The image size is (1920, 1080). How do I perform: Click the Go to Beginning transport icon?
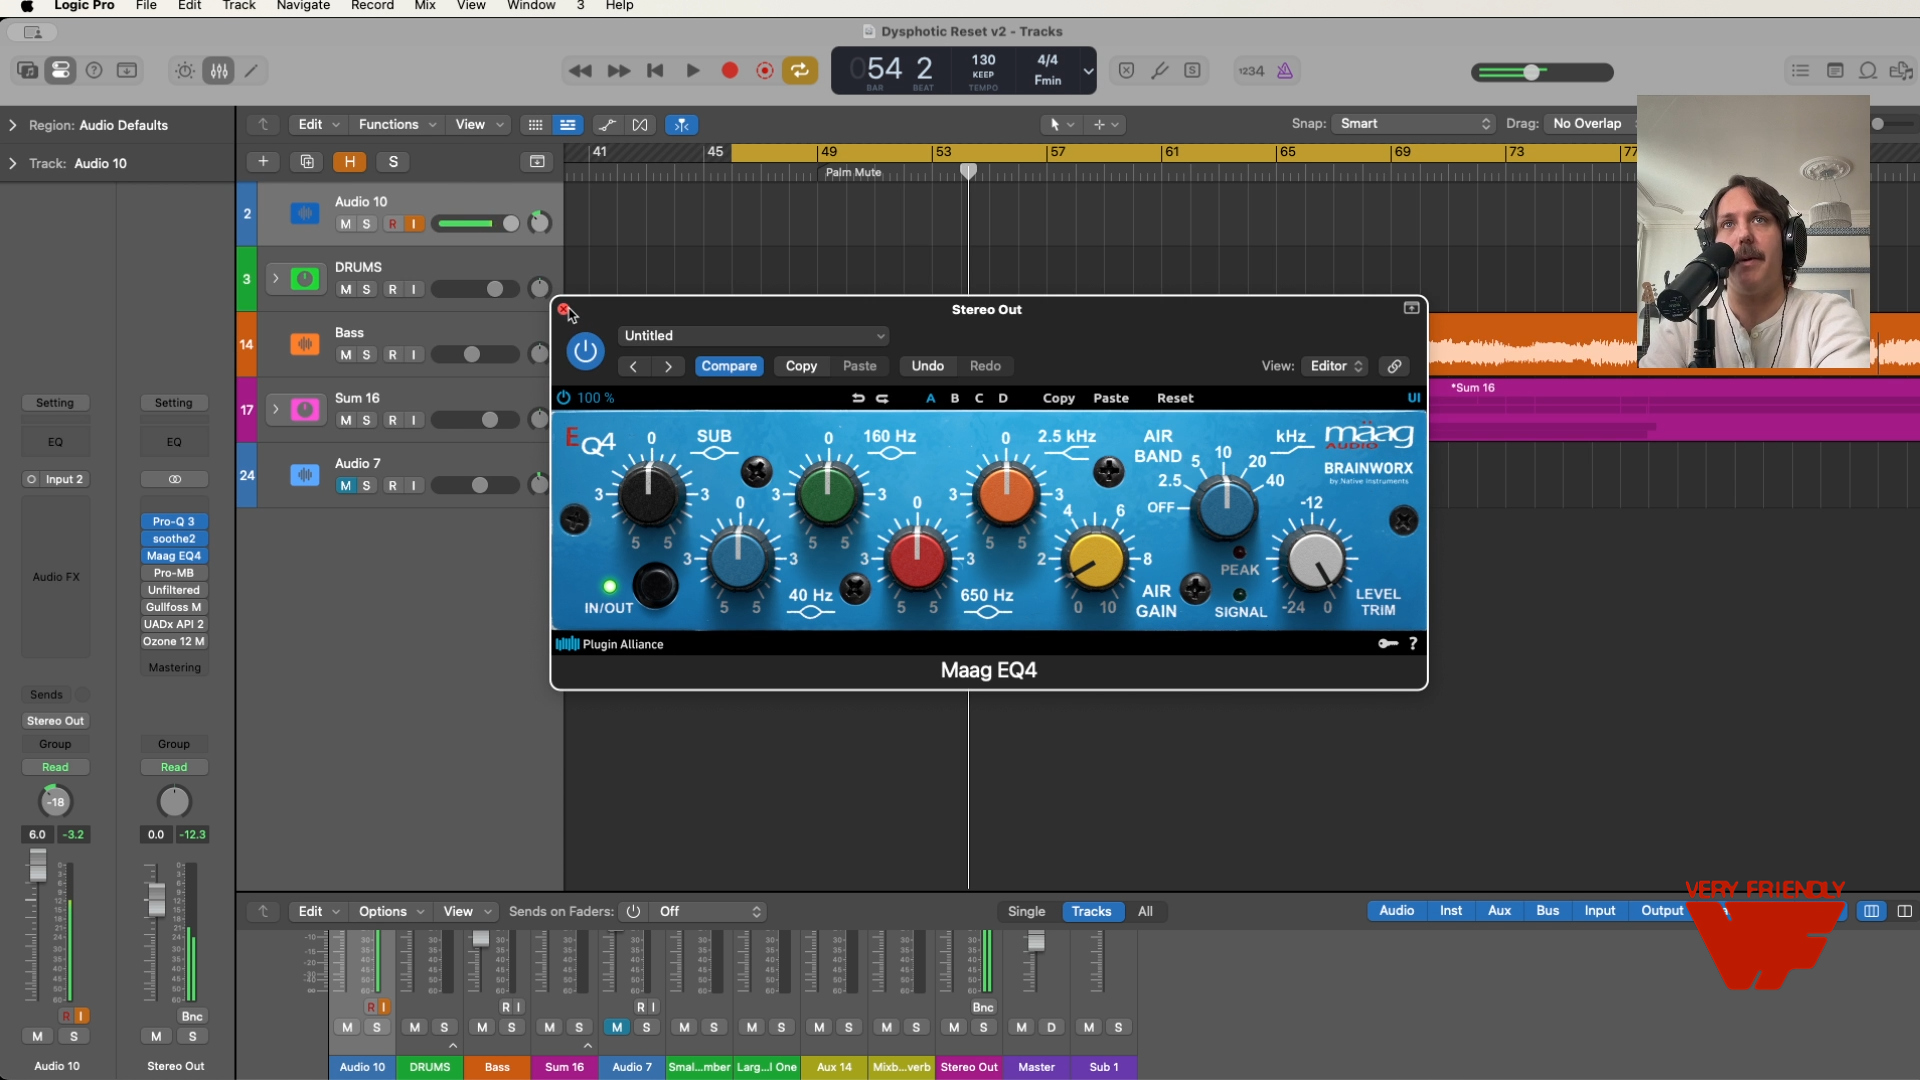655,71
